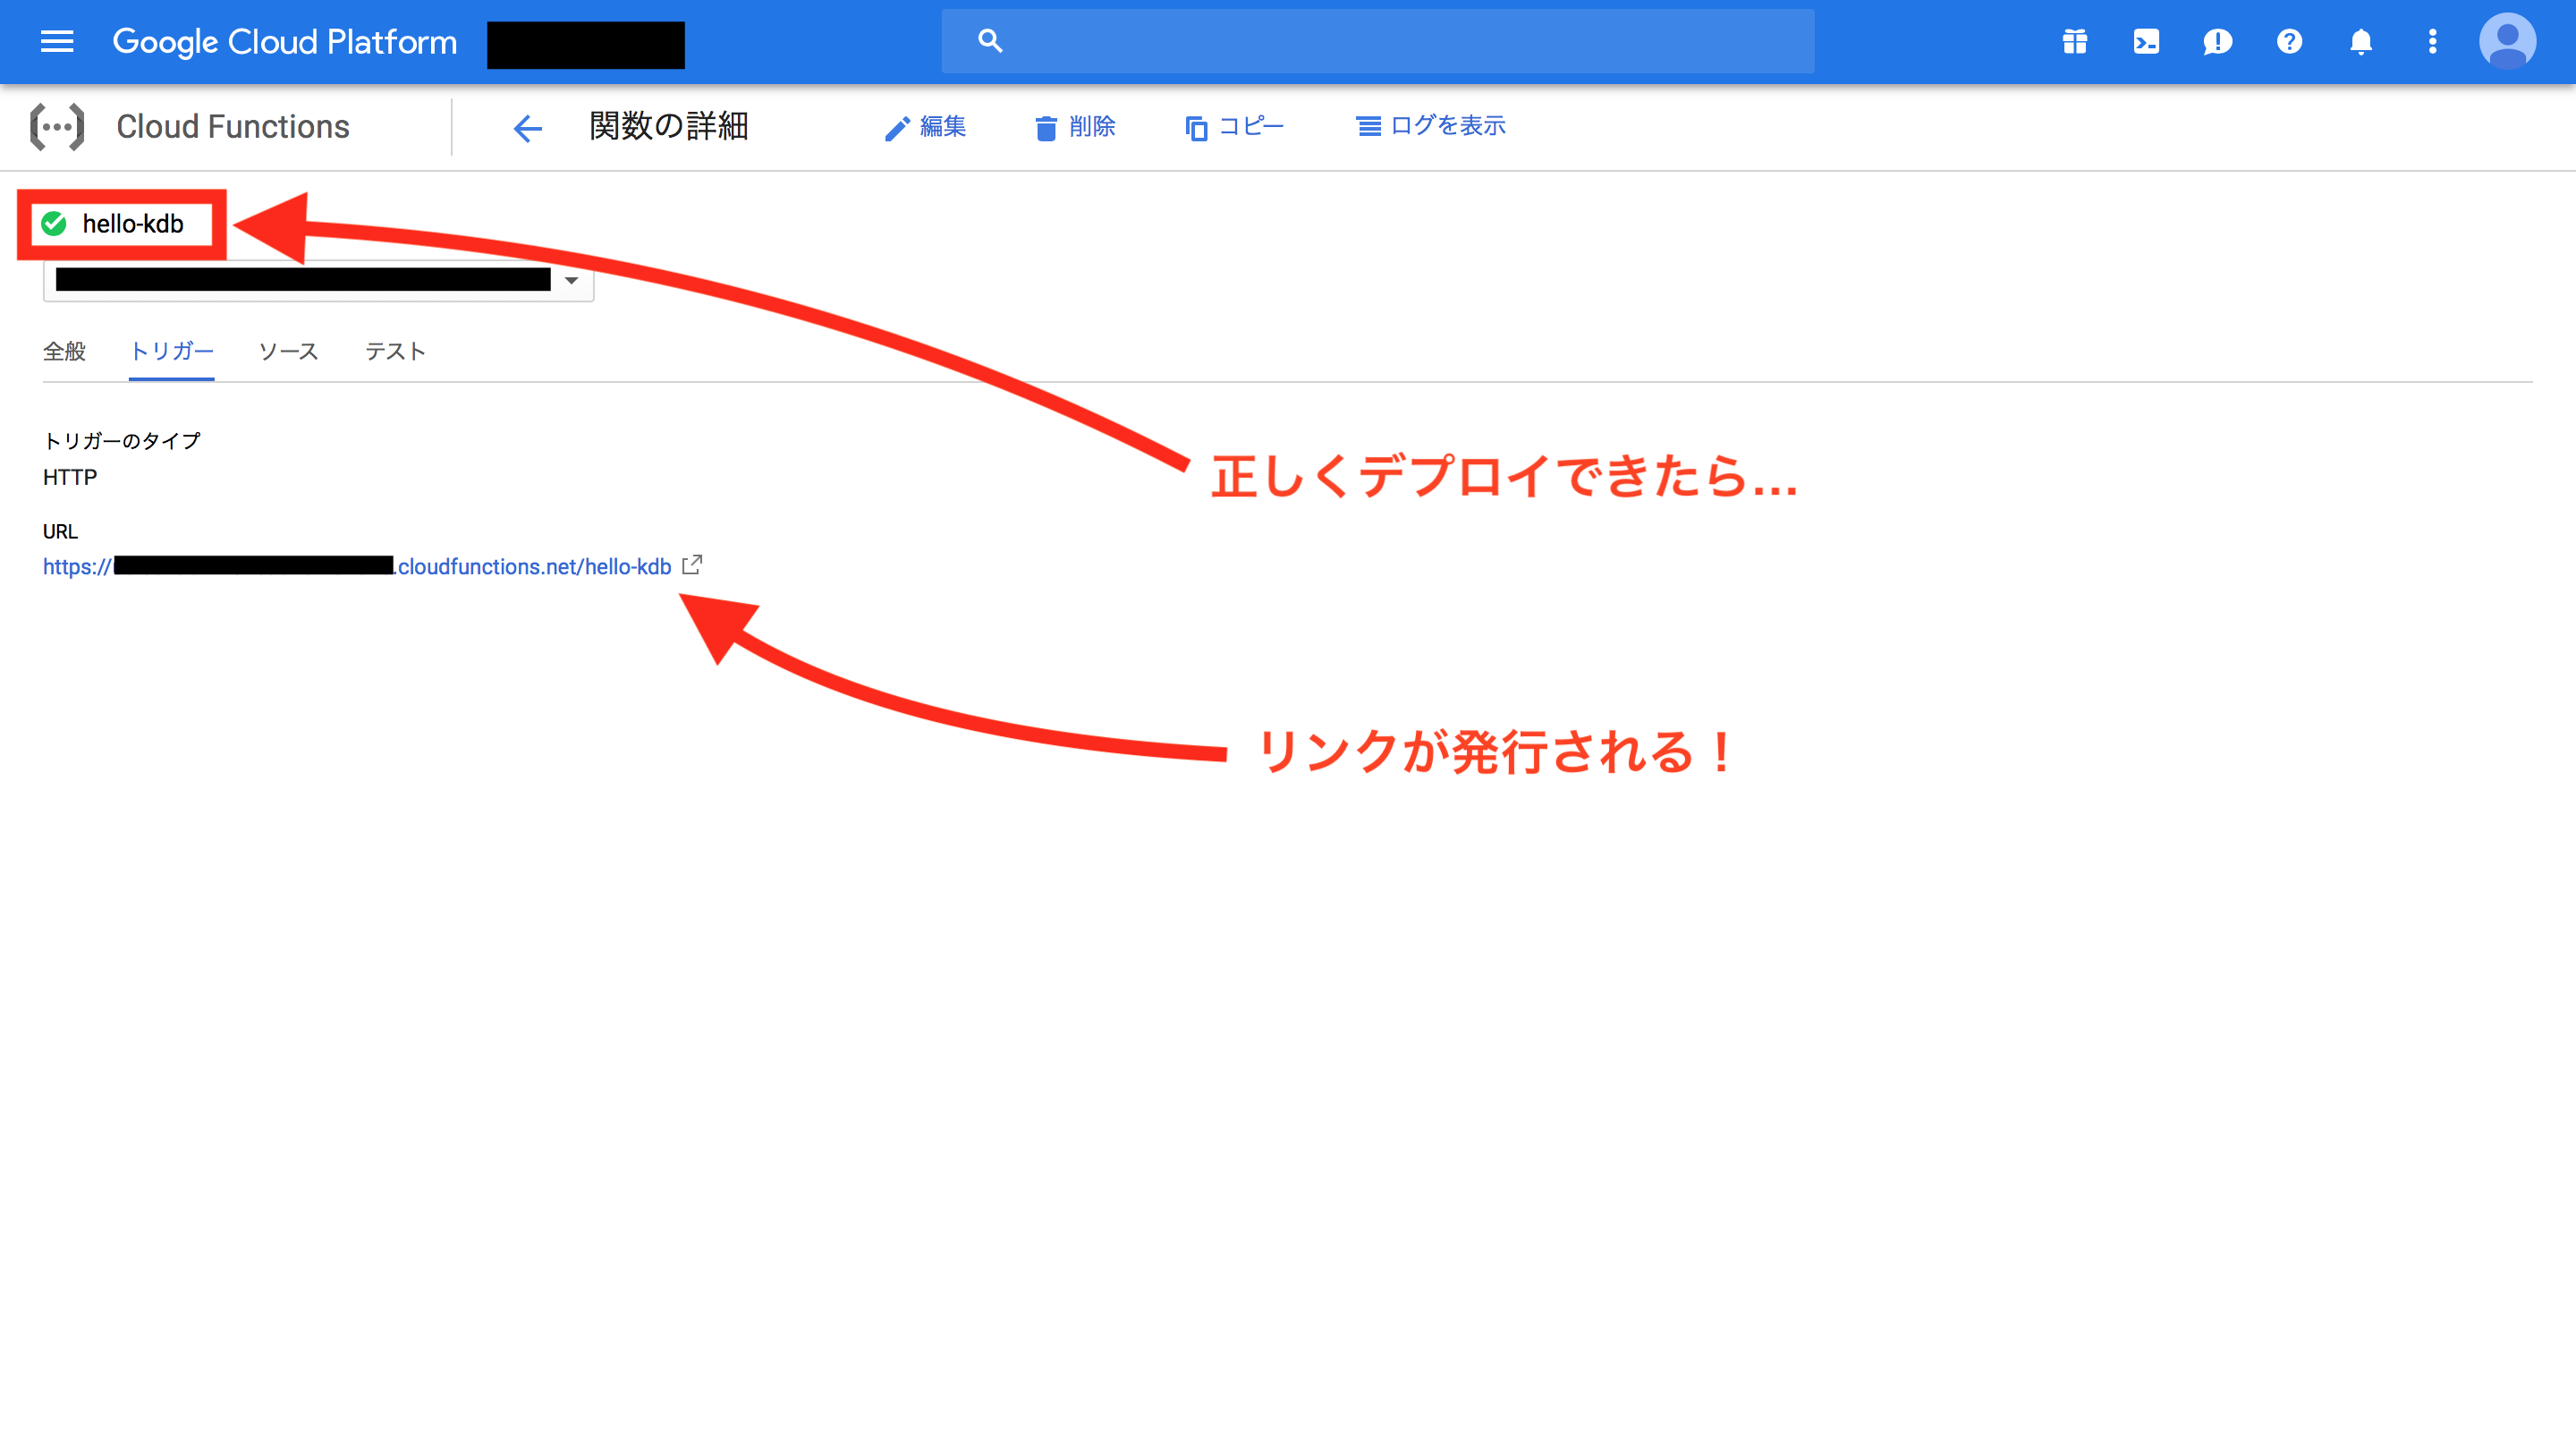2576x1451 pixels.
Task: Open the ソース tab
Action: pos(287,351)
